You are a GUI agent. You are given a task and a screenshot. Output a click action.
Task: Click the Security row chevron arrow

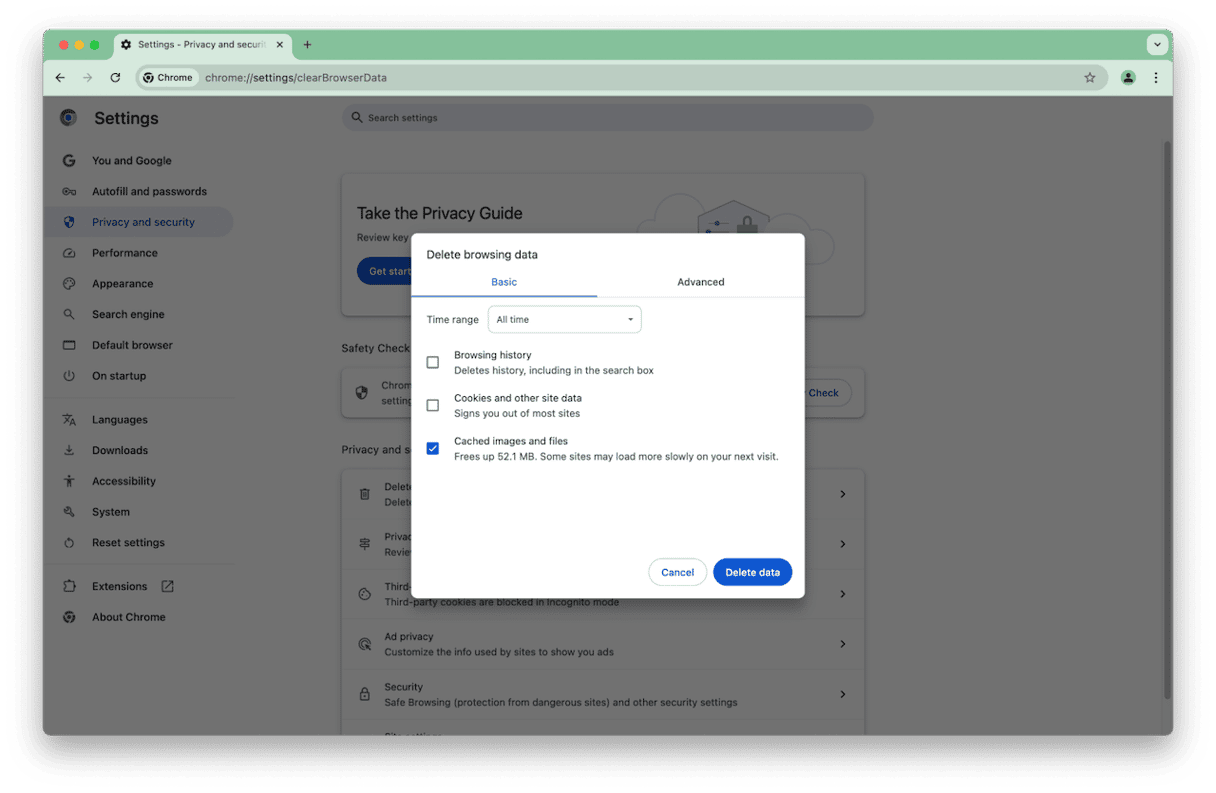[843, 694]
